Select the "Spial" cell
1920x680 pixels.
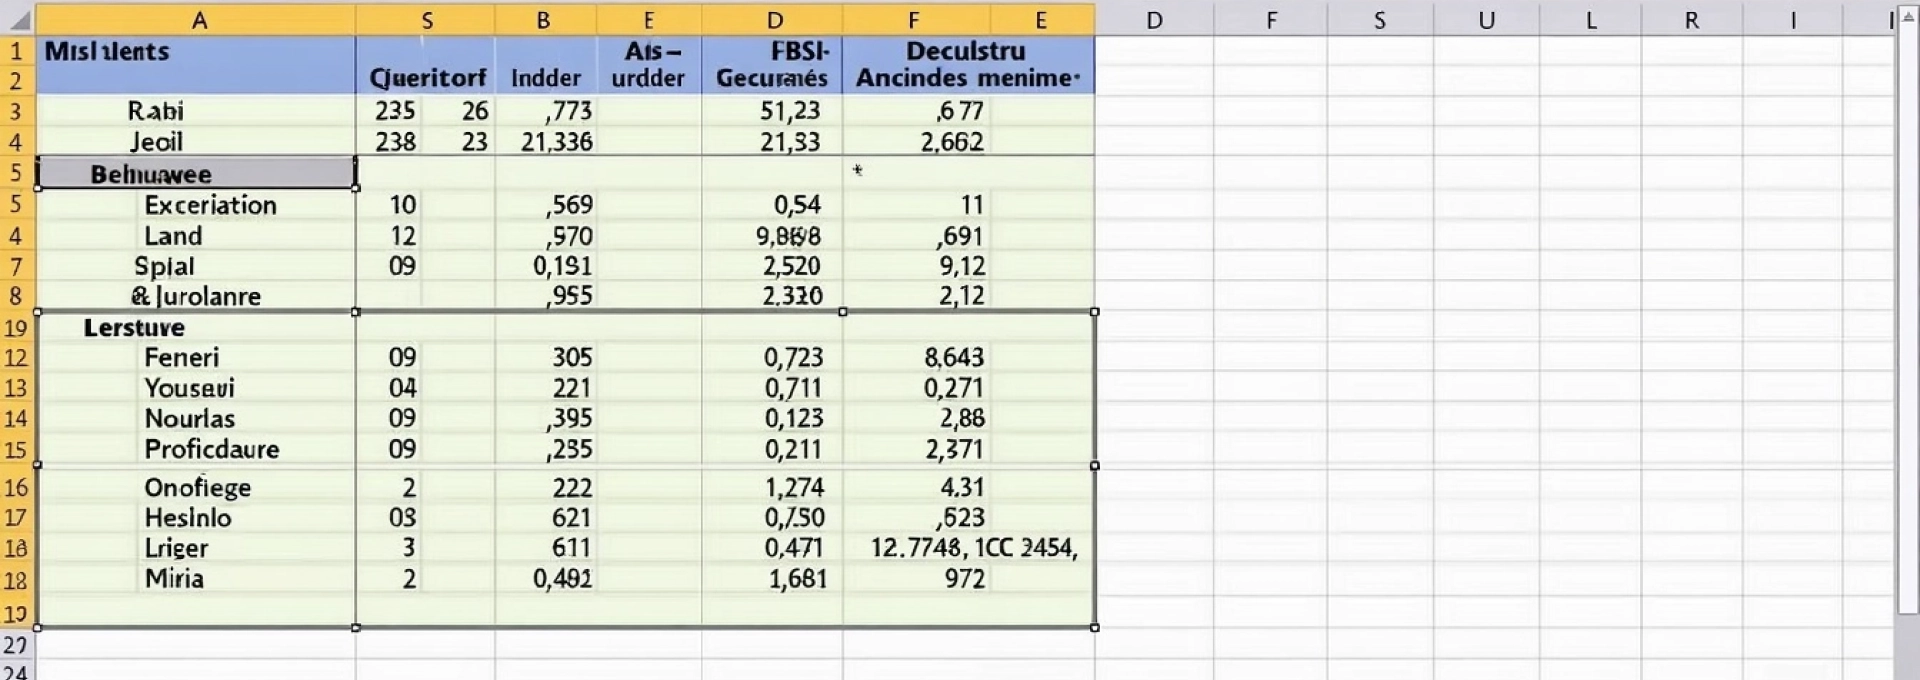point(196,266)
